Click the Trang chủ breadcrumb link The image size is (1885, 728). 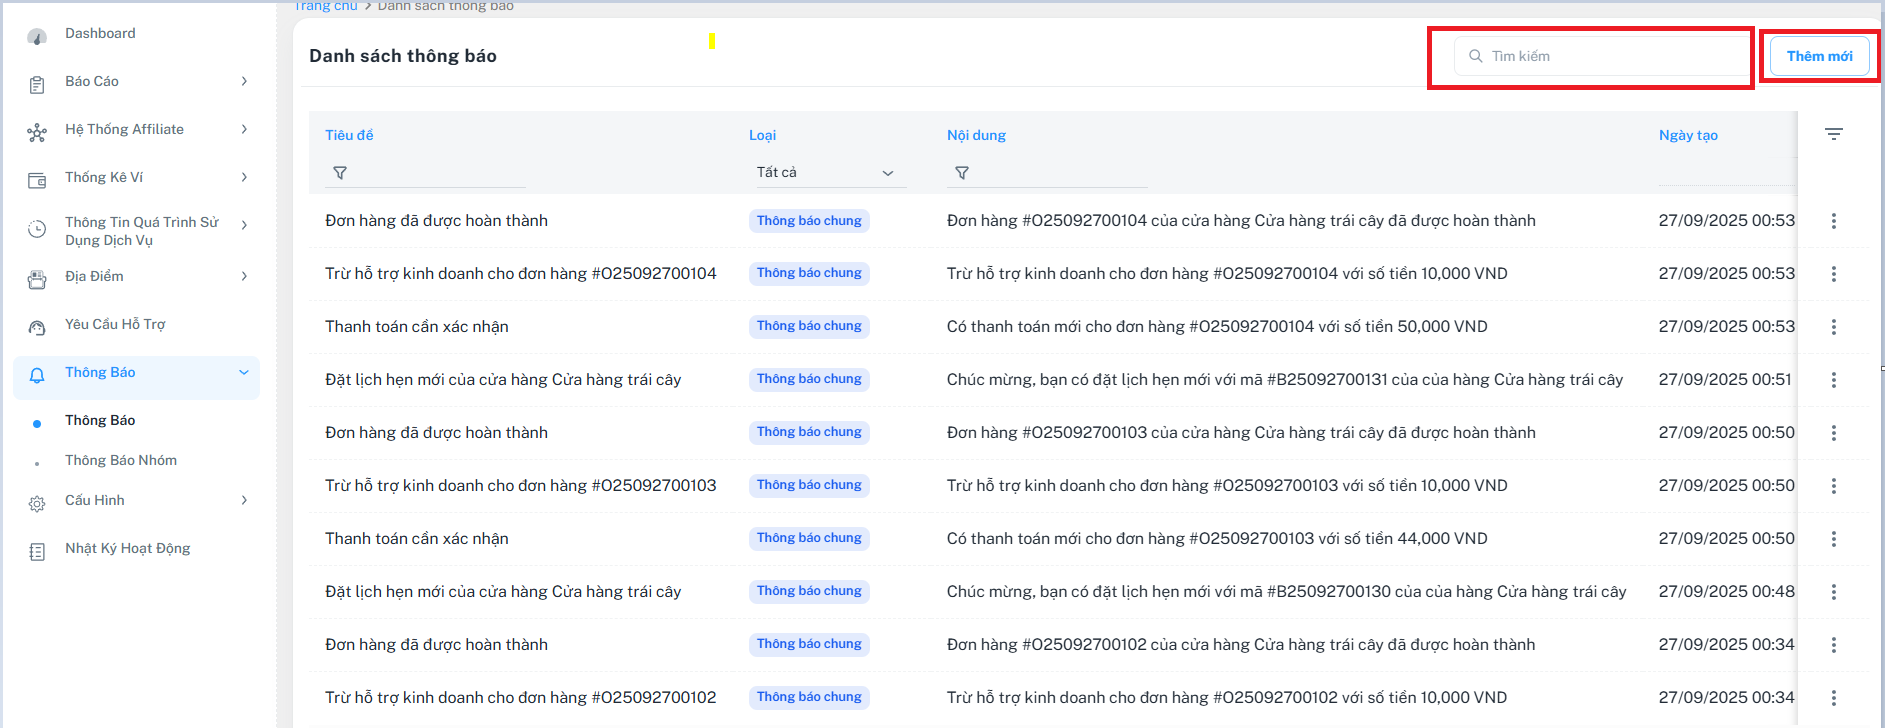(x=326, y=6)
